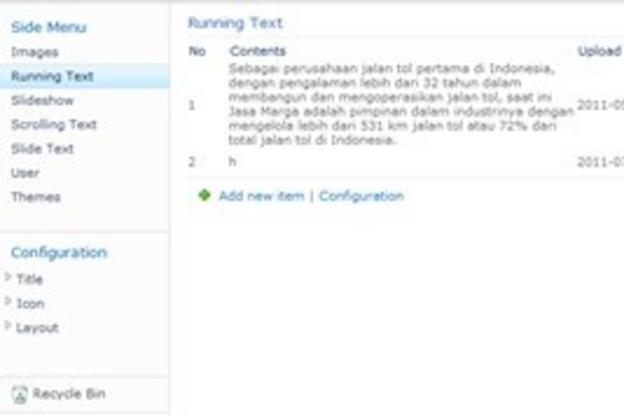This screenshot has width=624, height=416.
Task: Click the green plus add item icon
Action: point(204,196)
